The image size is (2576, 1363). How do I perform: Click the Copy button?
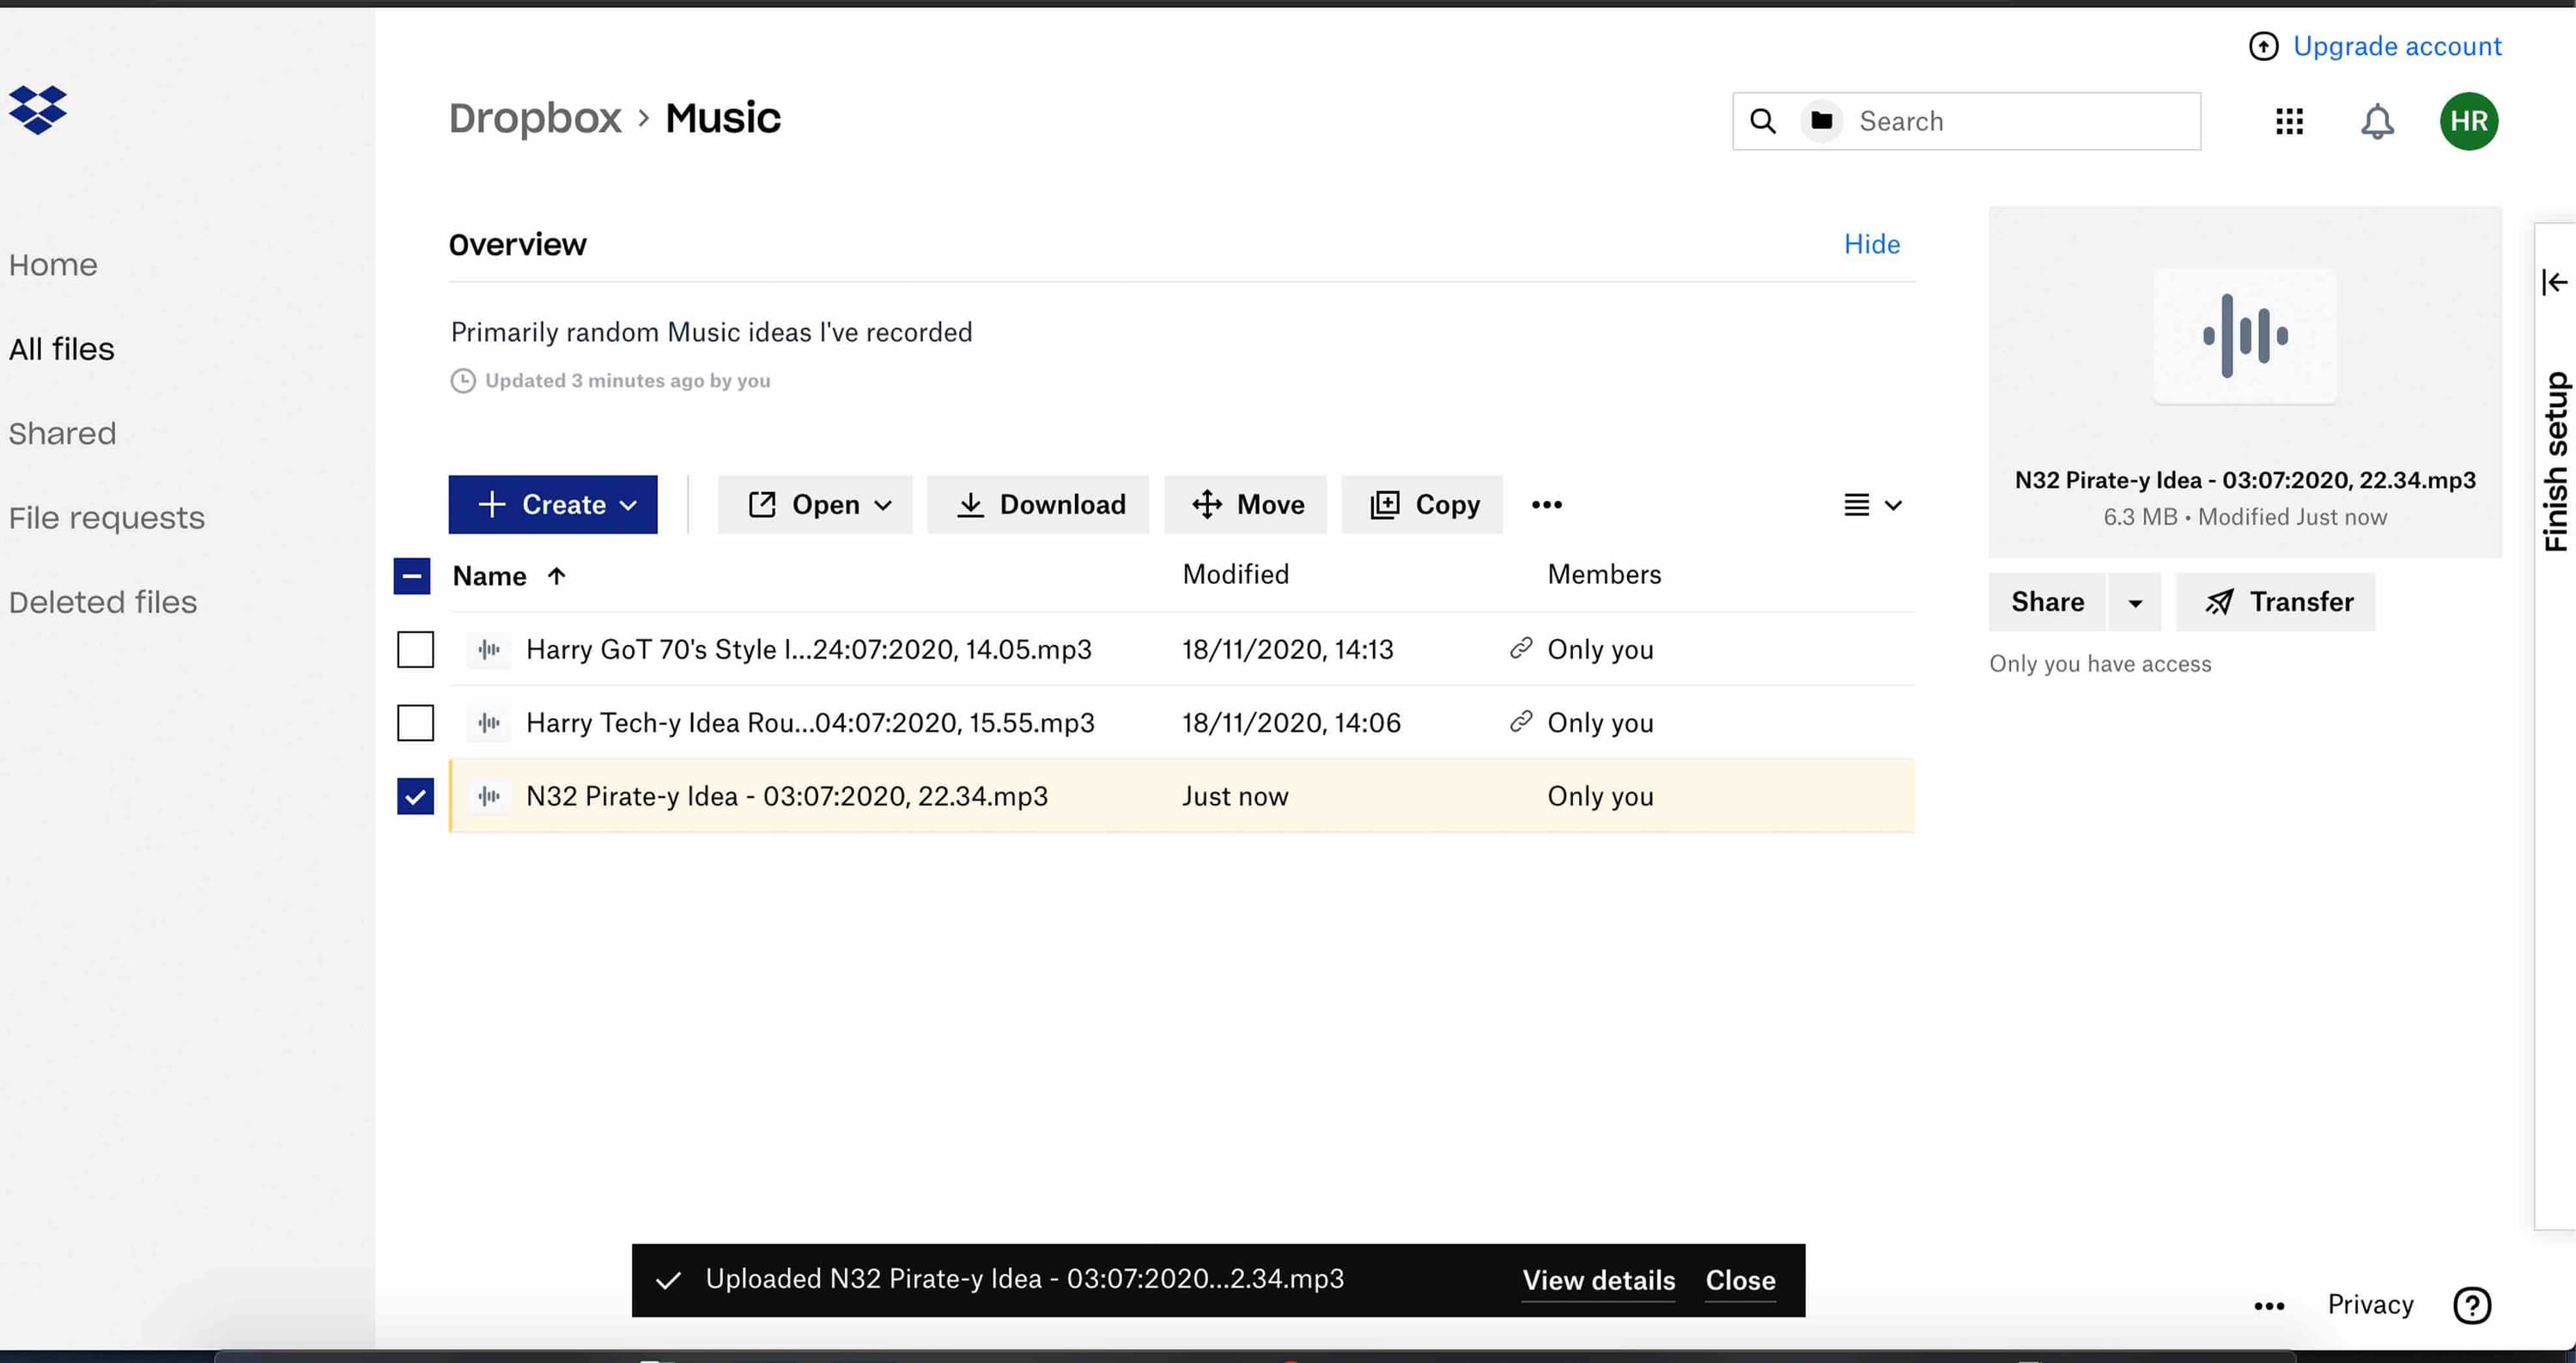coord(1422,504)
